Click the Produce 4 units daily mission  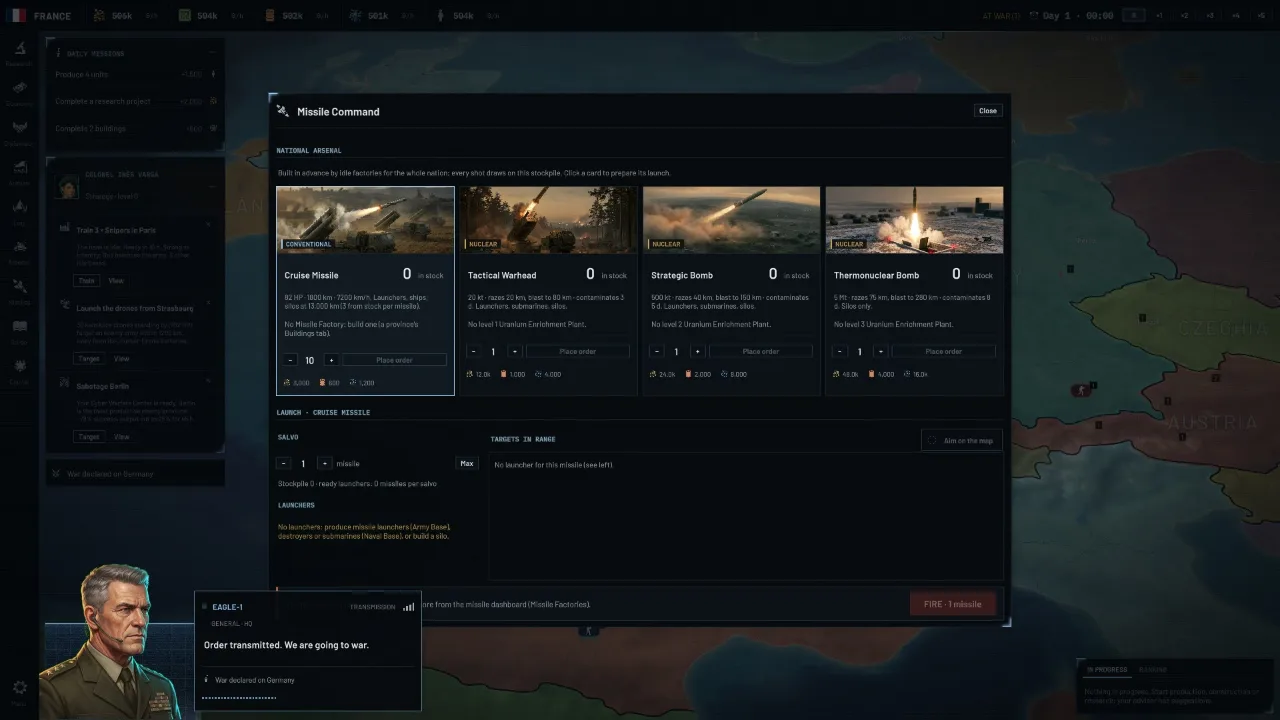135,75
